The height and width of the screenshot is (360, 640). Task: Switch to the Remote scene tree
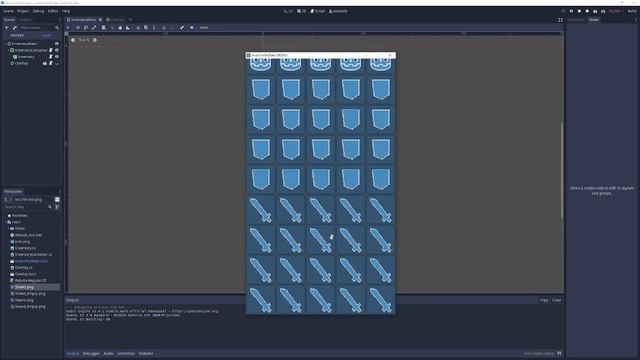(17, 36)
